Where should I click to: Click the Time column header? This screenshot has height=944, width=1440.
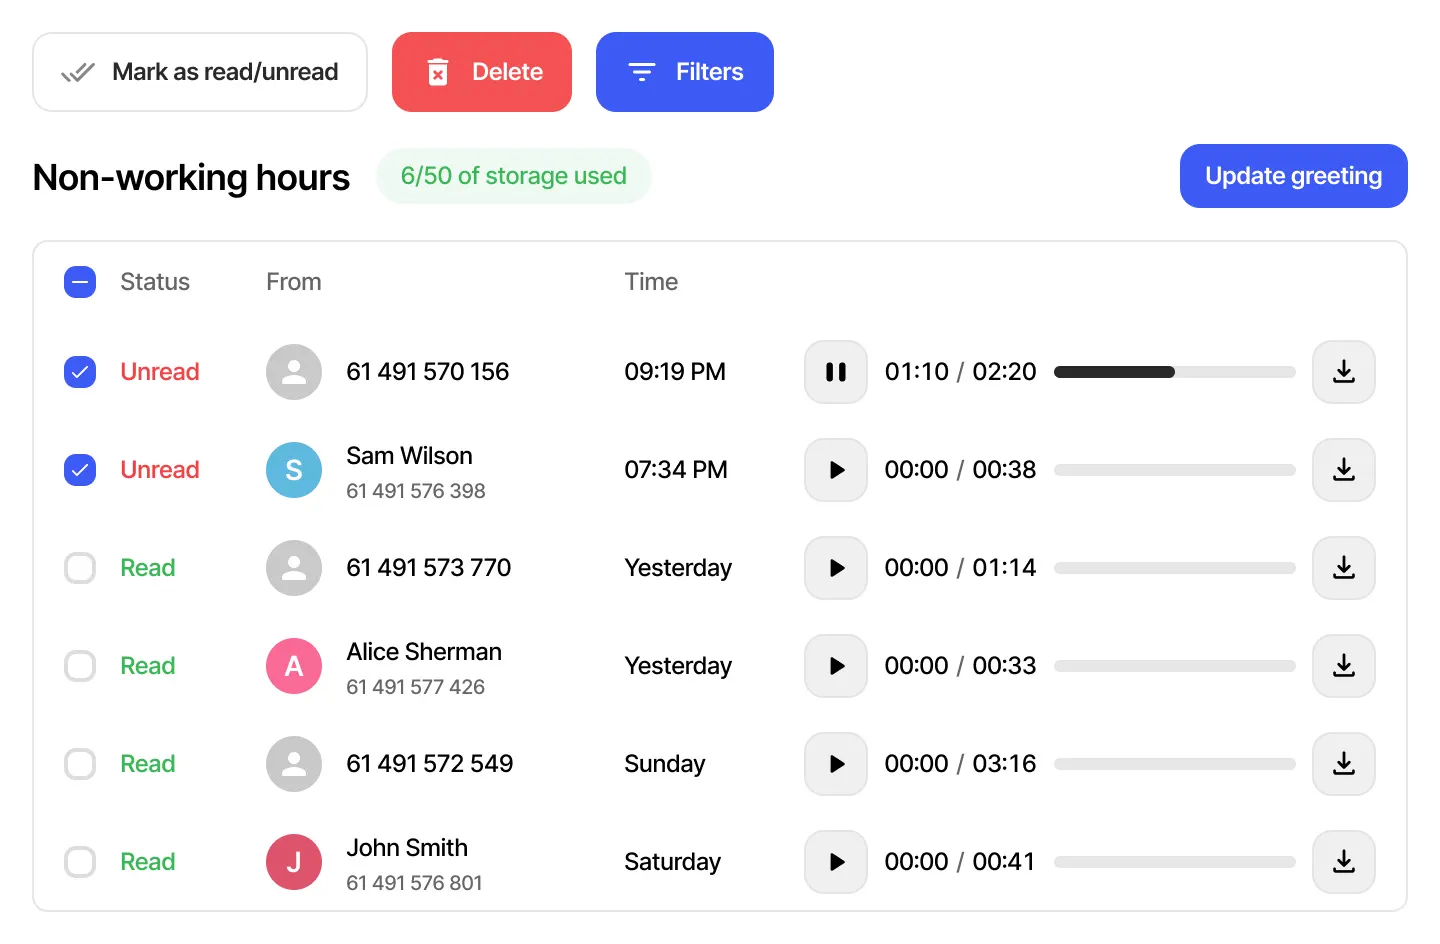(651, 282)
